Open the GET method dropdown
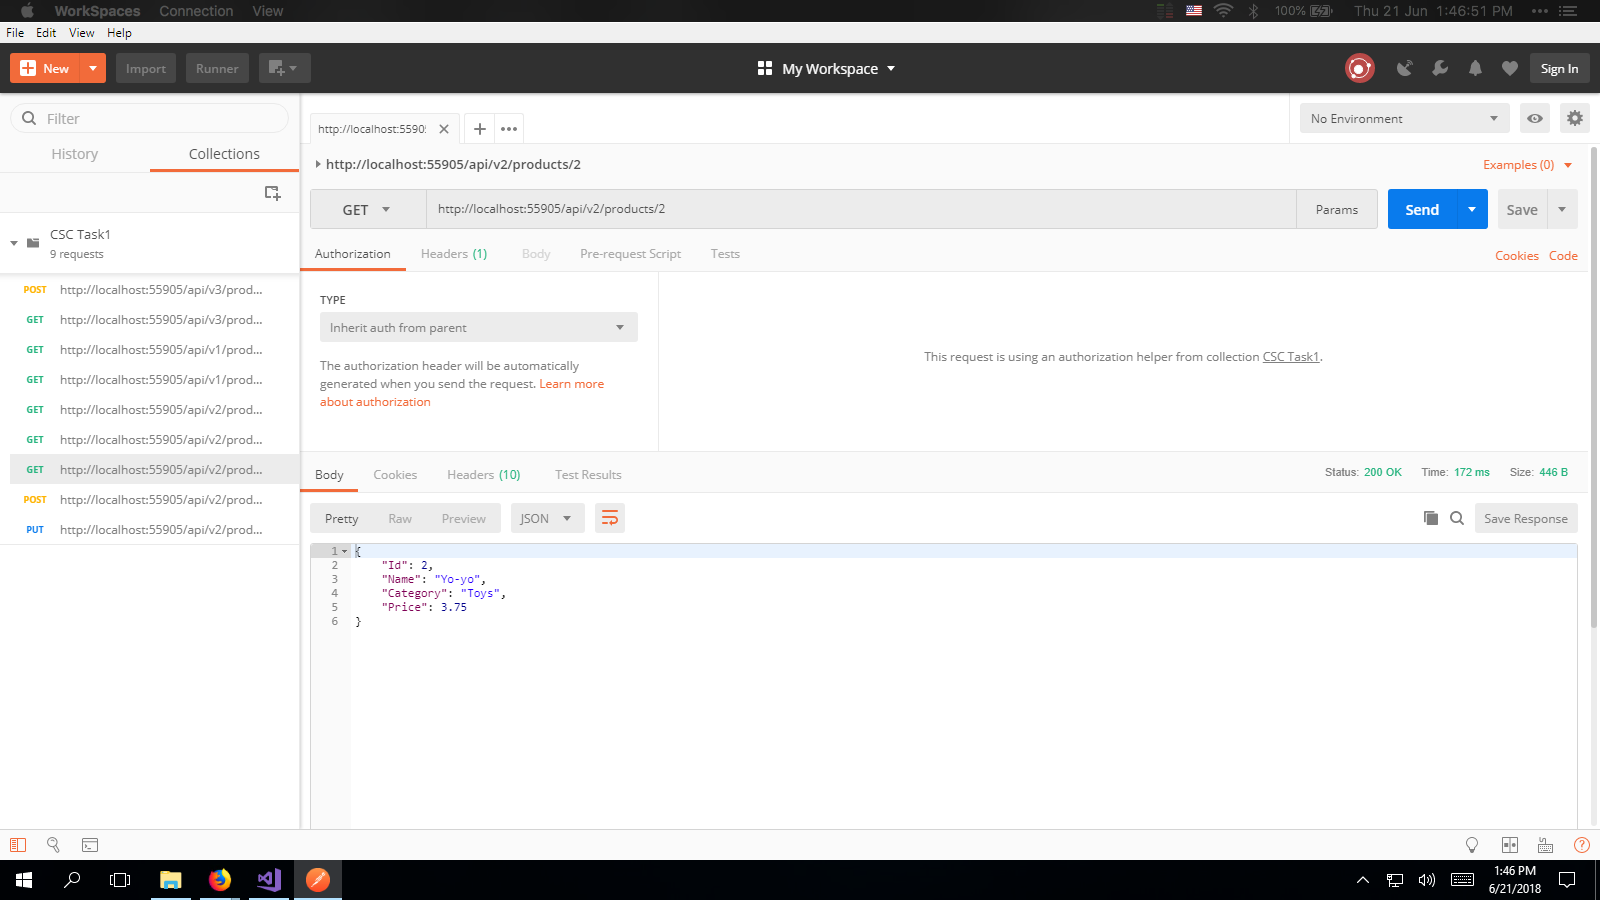 [x=367, y=210]
